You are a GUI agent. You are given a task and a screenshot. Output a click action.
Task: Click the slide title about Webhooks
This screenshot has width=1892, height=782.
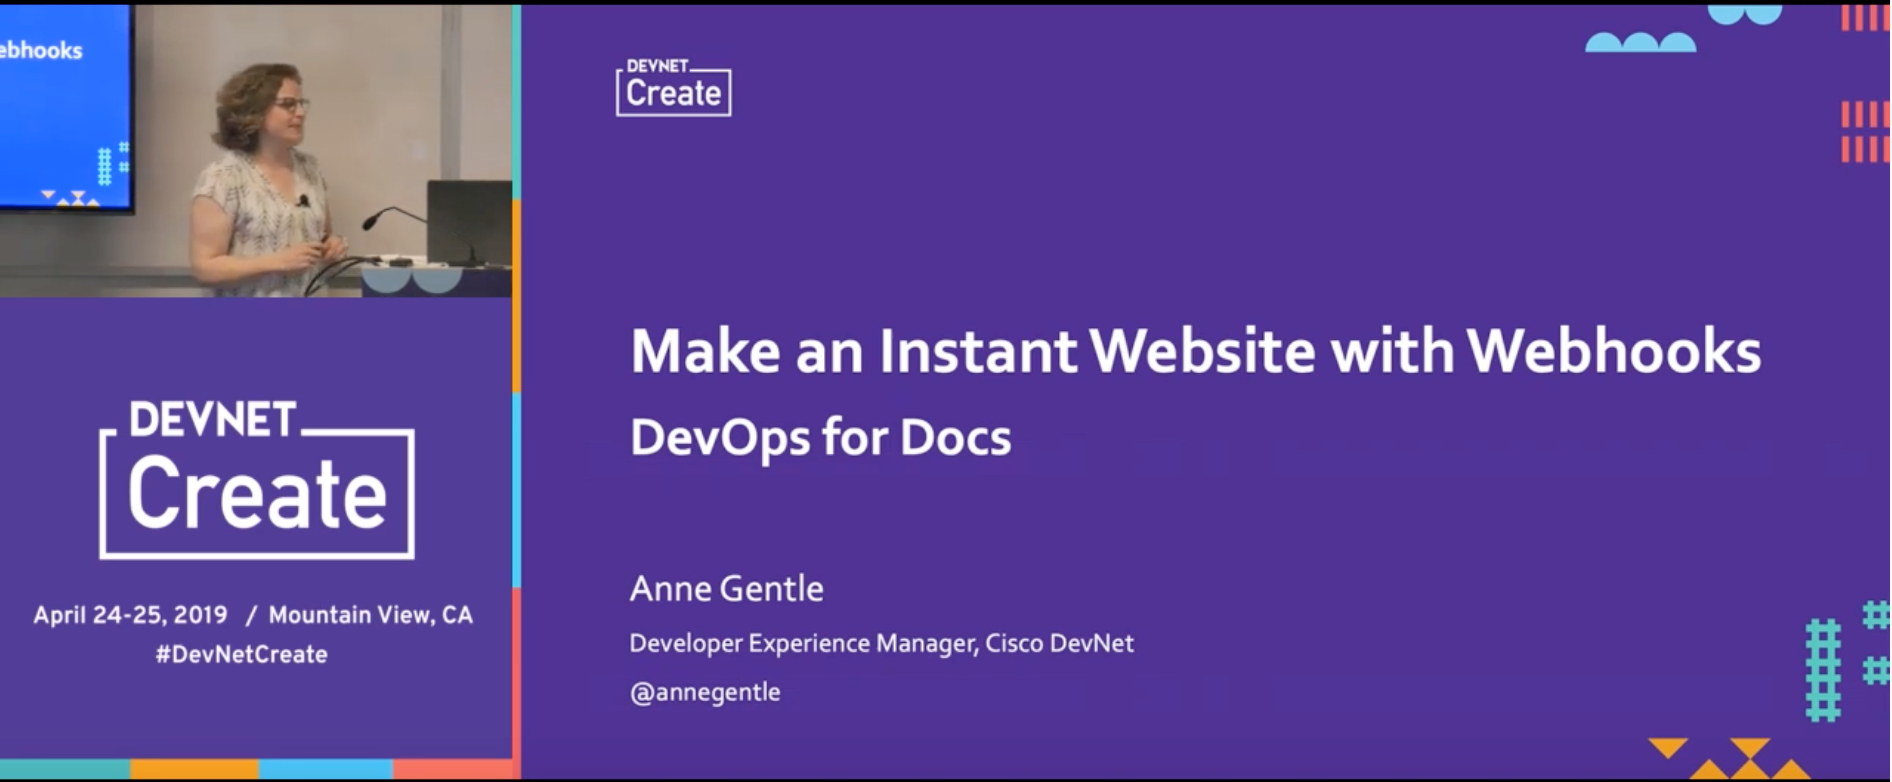[1195, 352]
